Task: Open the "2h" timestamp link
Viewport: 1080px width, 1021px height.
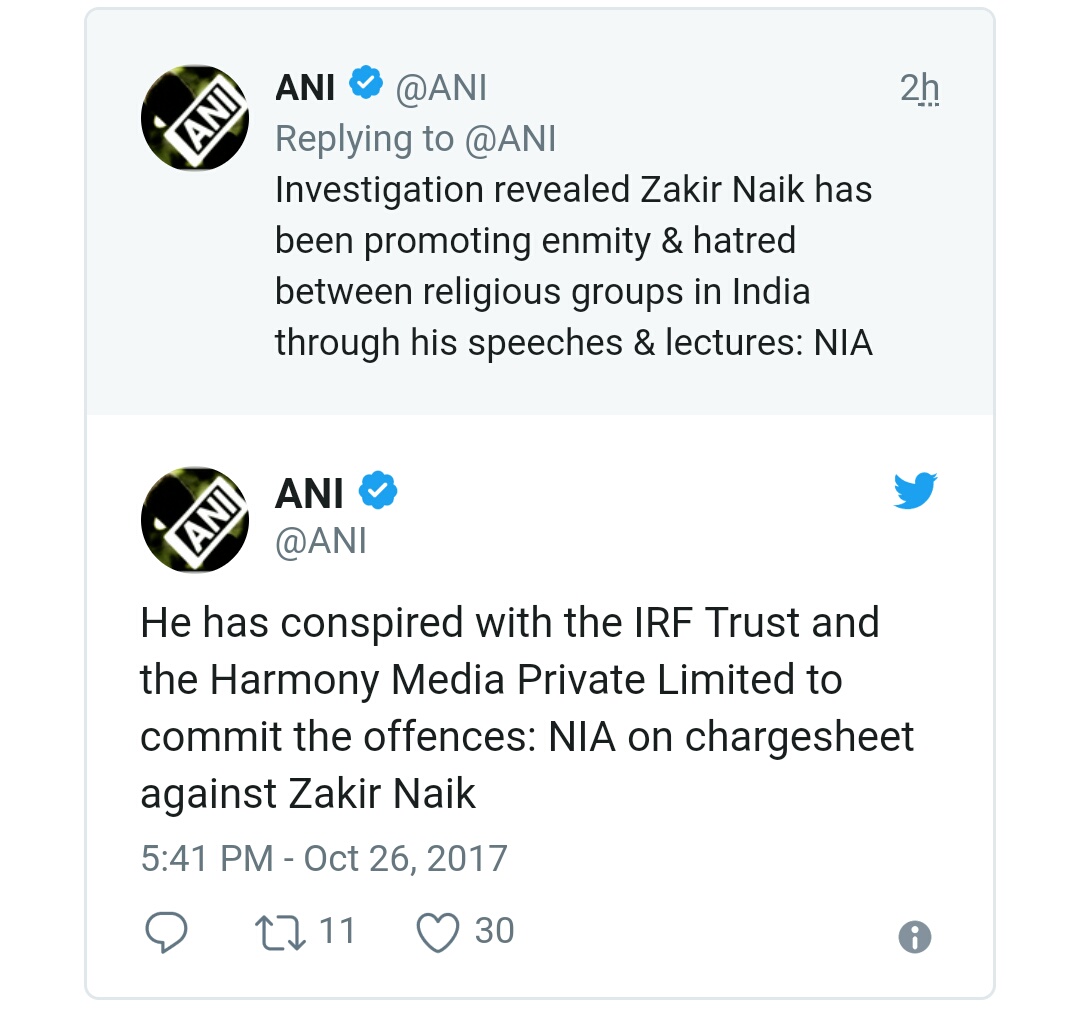Action: [x=920, y=89]
